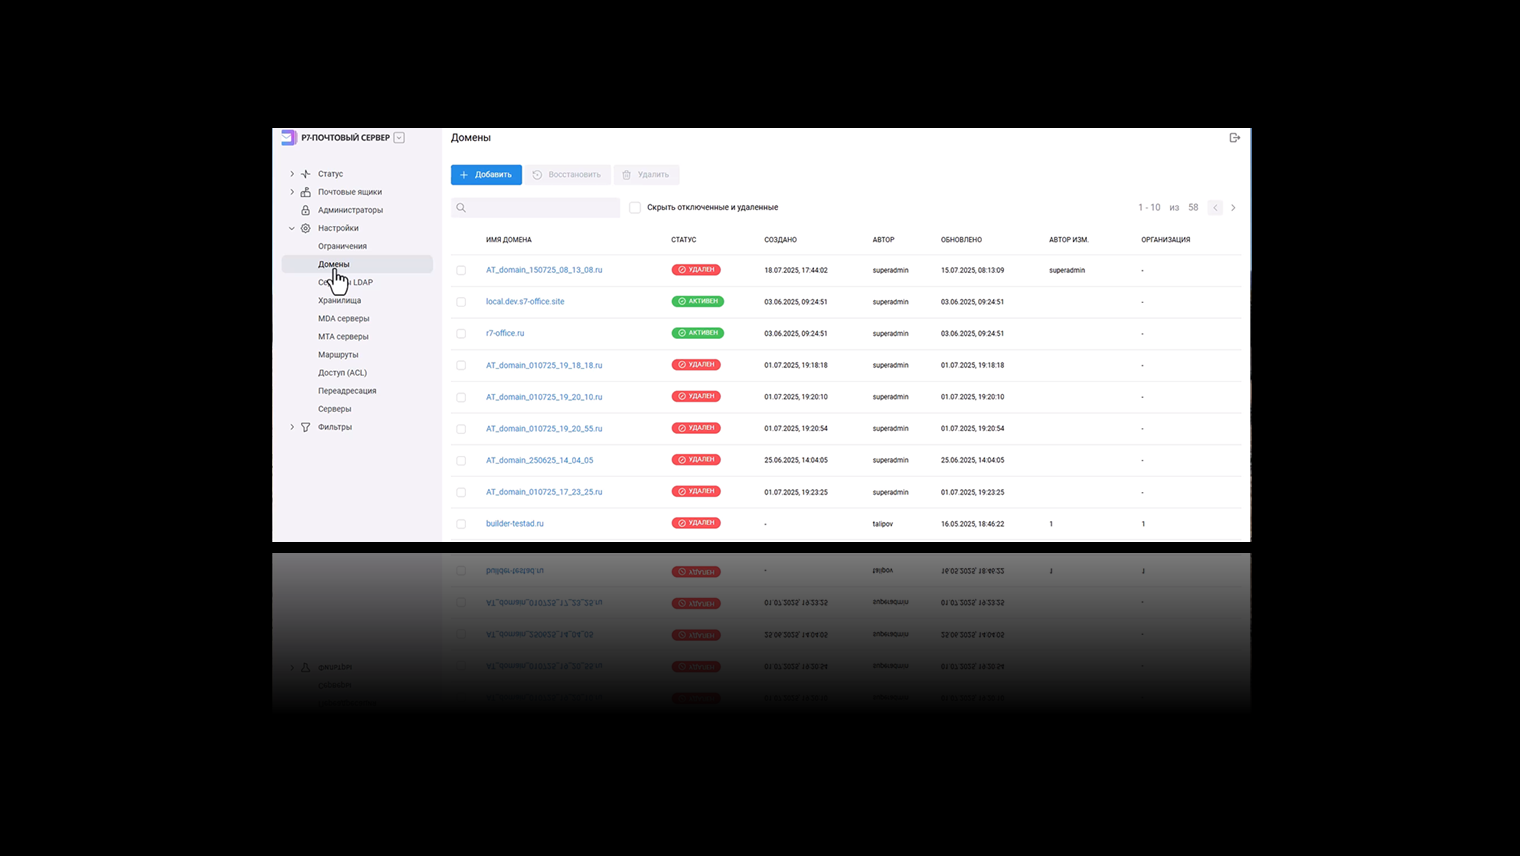Open Переадресация settings page
The height and width of the screenshot is (856, 1520).
coord(347,391)
